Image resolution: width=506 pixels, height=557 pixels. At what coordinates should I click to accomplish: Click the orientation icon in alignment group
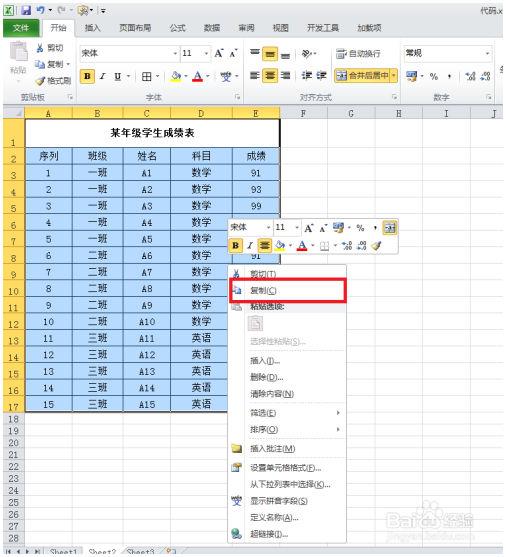(x=306, y=54)
